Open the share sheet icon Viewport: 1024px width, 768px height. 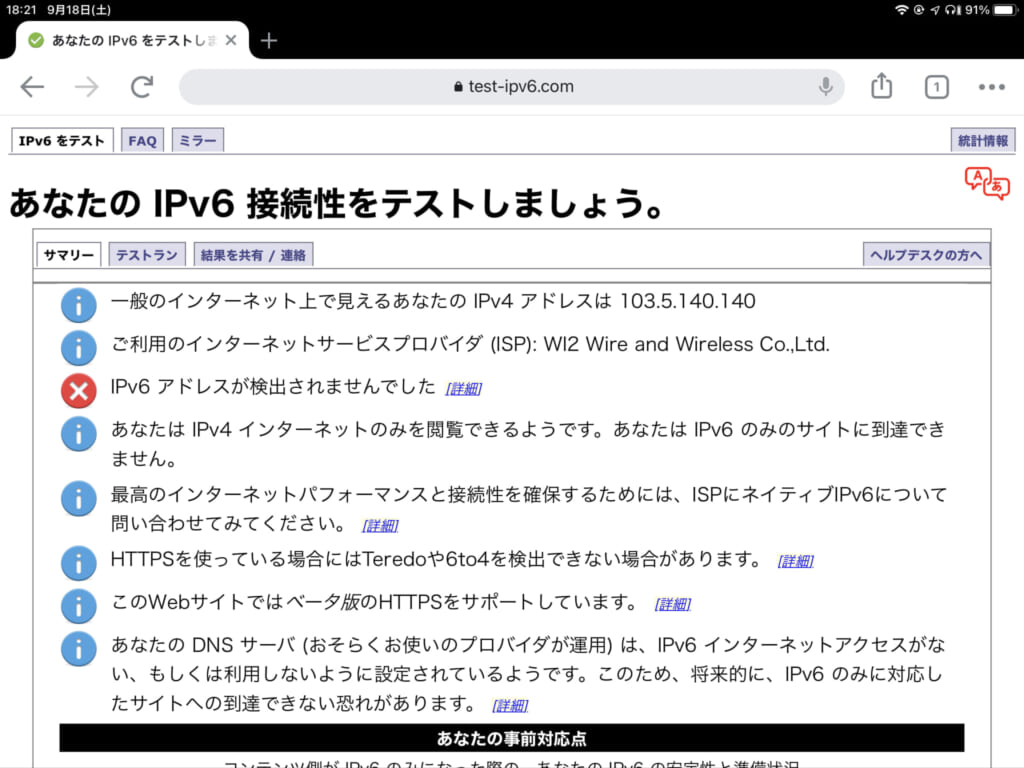tap(881, 87)
